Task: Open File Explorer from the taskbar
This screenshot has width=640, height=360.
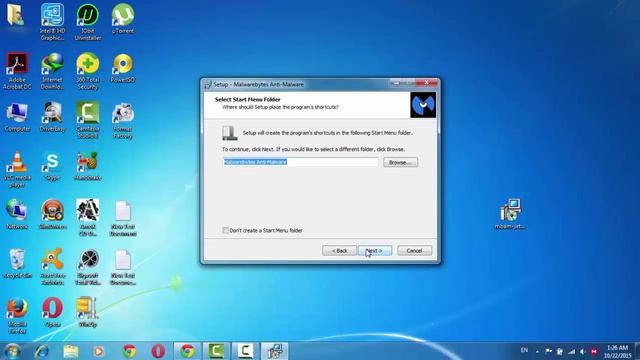Action: click(71, 351)
